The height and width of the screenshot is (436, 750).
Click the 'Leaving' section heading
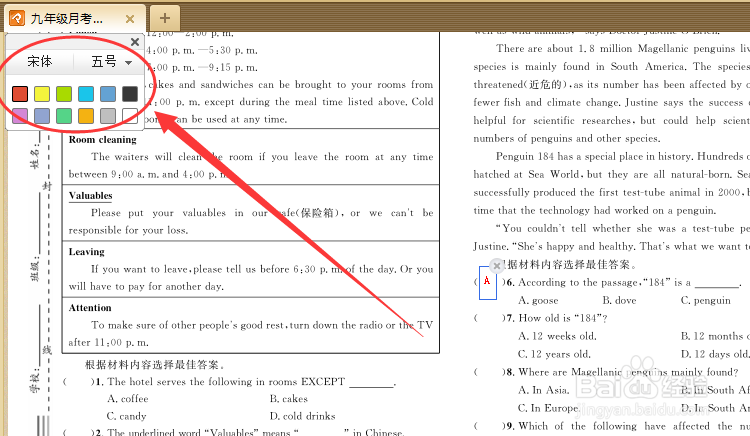[x=87, y=251]
